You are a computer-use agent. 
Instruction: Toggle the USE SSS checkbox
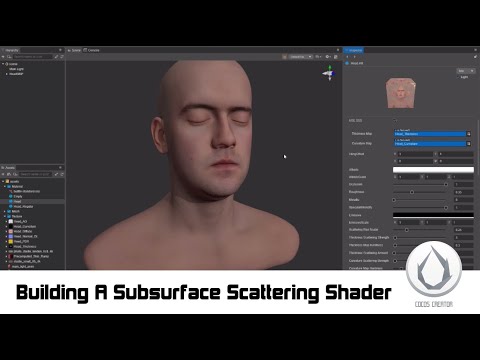[x=395, y=120]
